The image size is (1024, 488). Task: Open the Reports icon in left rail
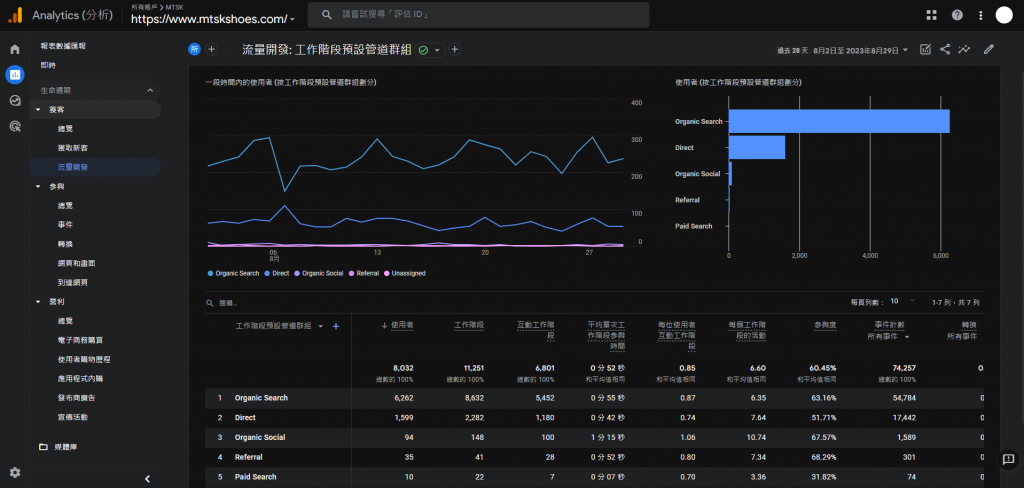point(14,74)
